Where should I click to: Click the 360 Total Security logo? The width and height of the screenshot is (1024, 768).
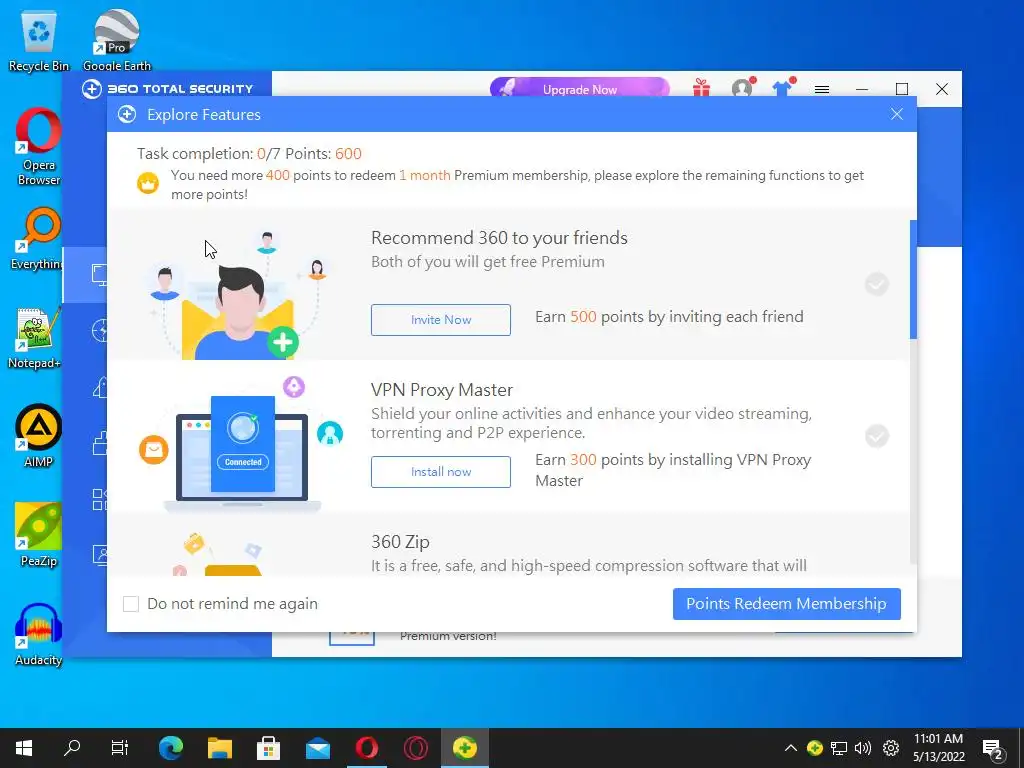[x=167, y=89]
